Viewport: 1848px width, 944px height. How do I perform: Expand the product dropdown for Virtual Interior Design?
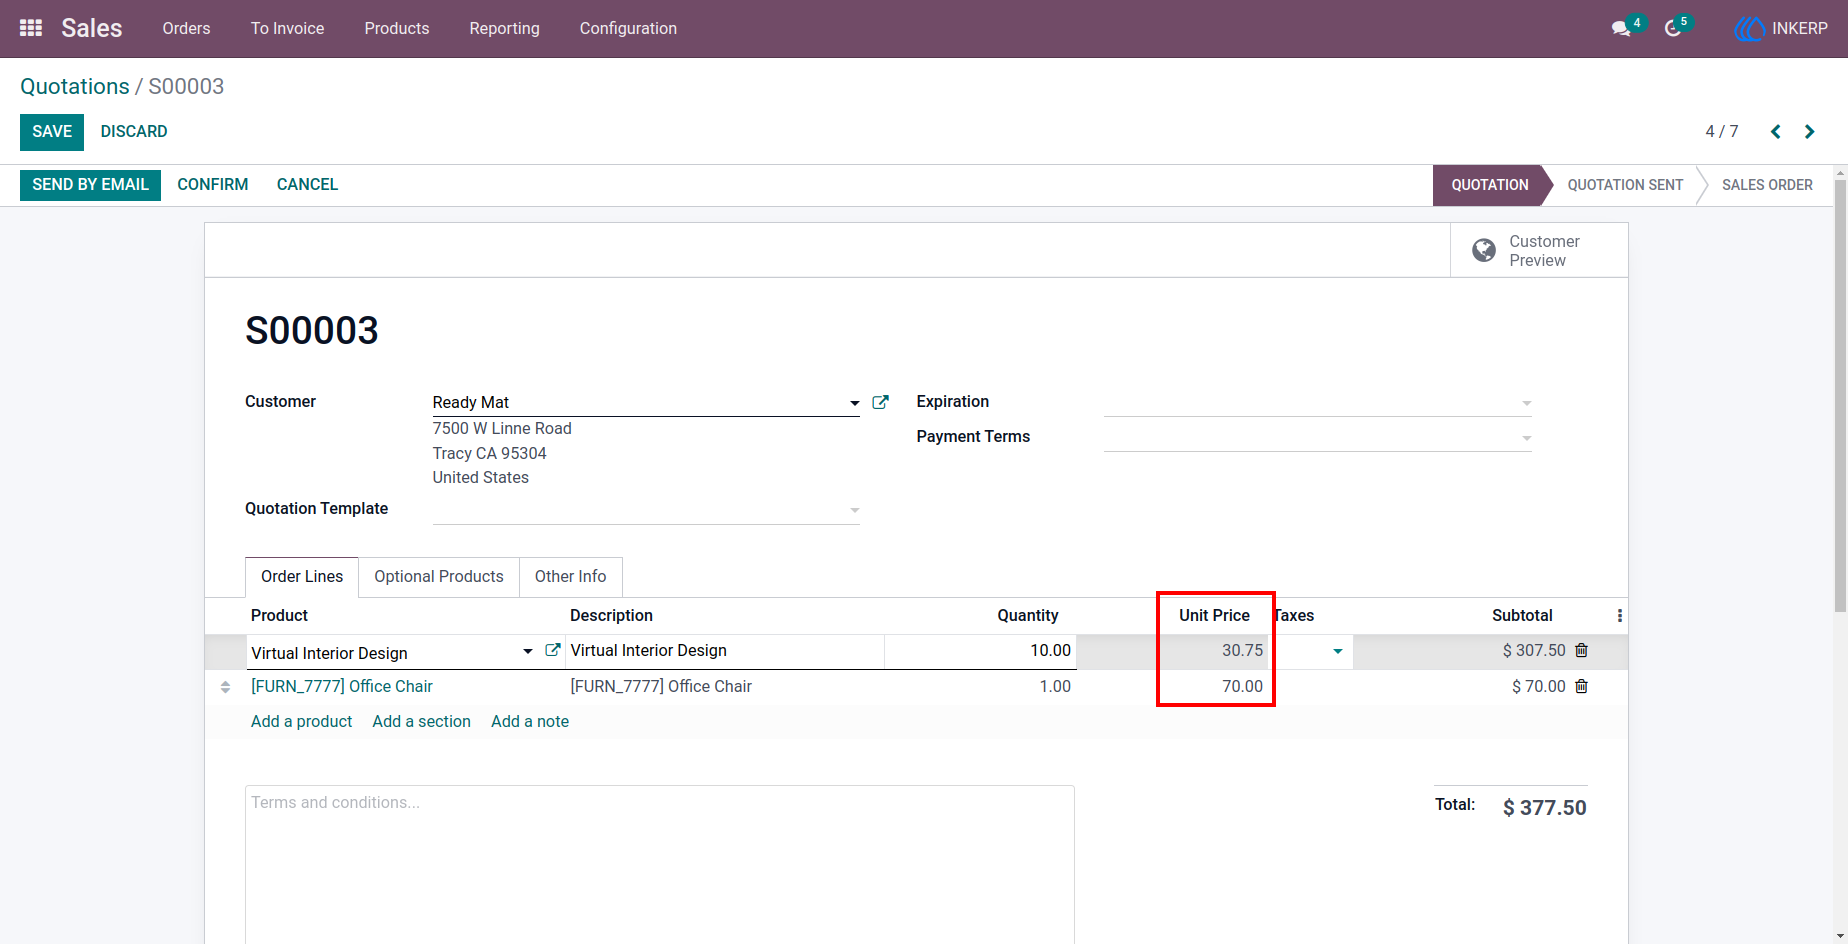(527, 652)
